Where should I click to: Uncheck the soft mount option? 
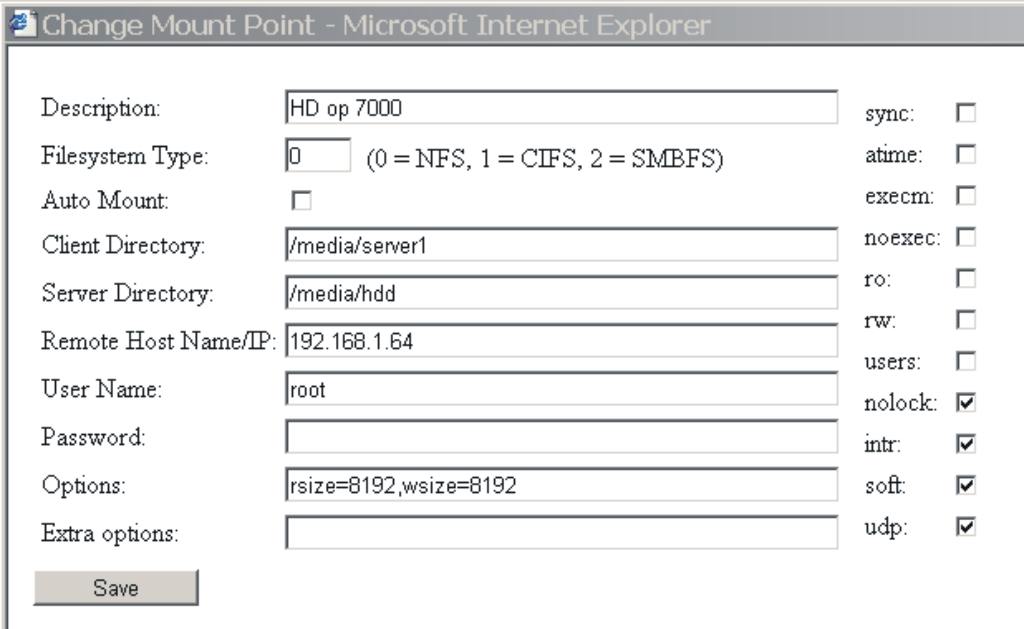click(966, 485)
